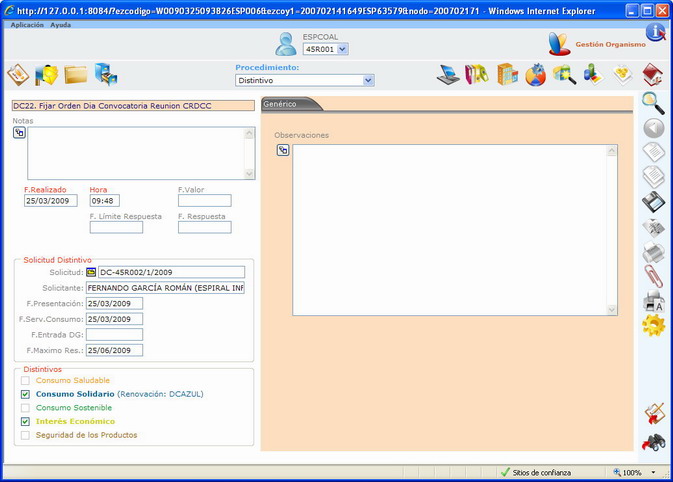Click the pie chart with gear icon
This screenshot has width=673, height=482.
(x=536, y=75)
